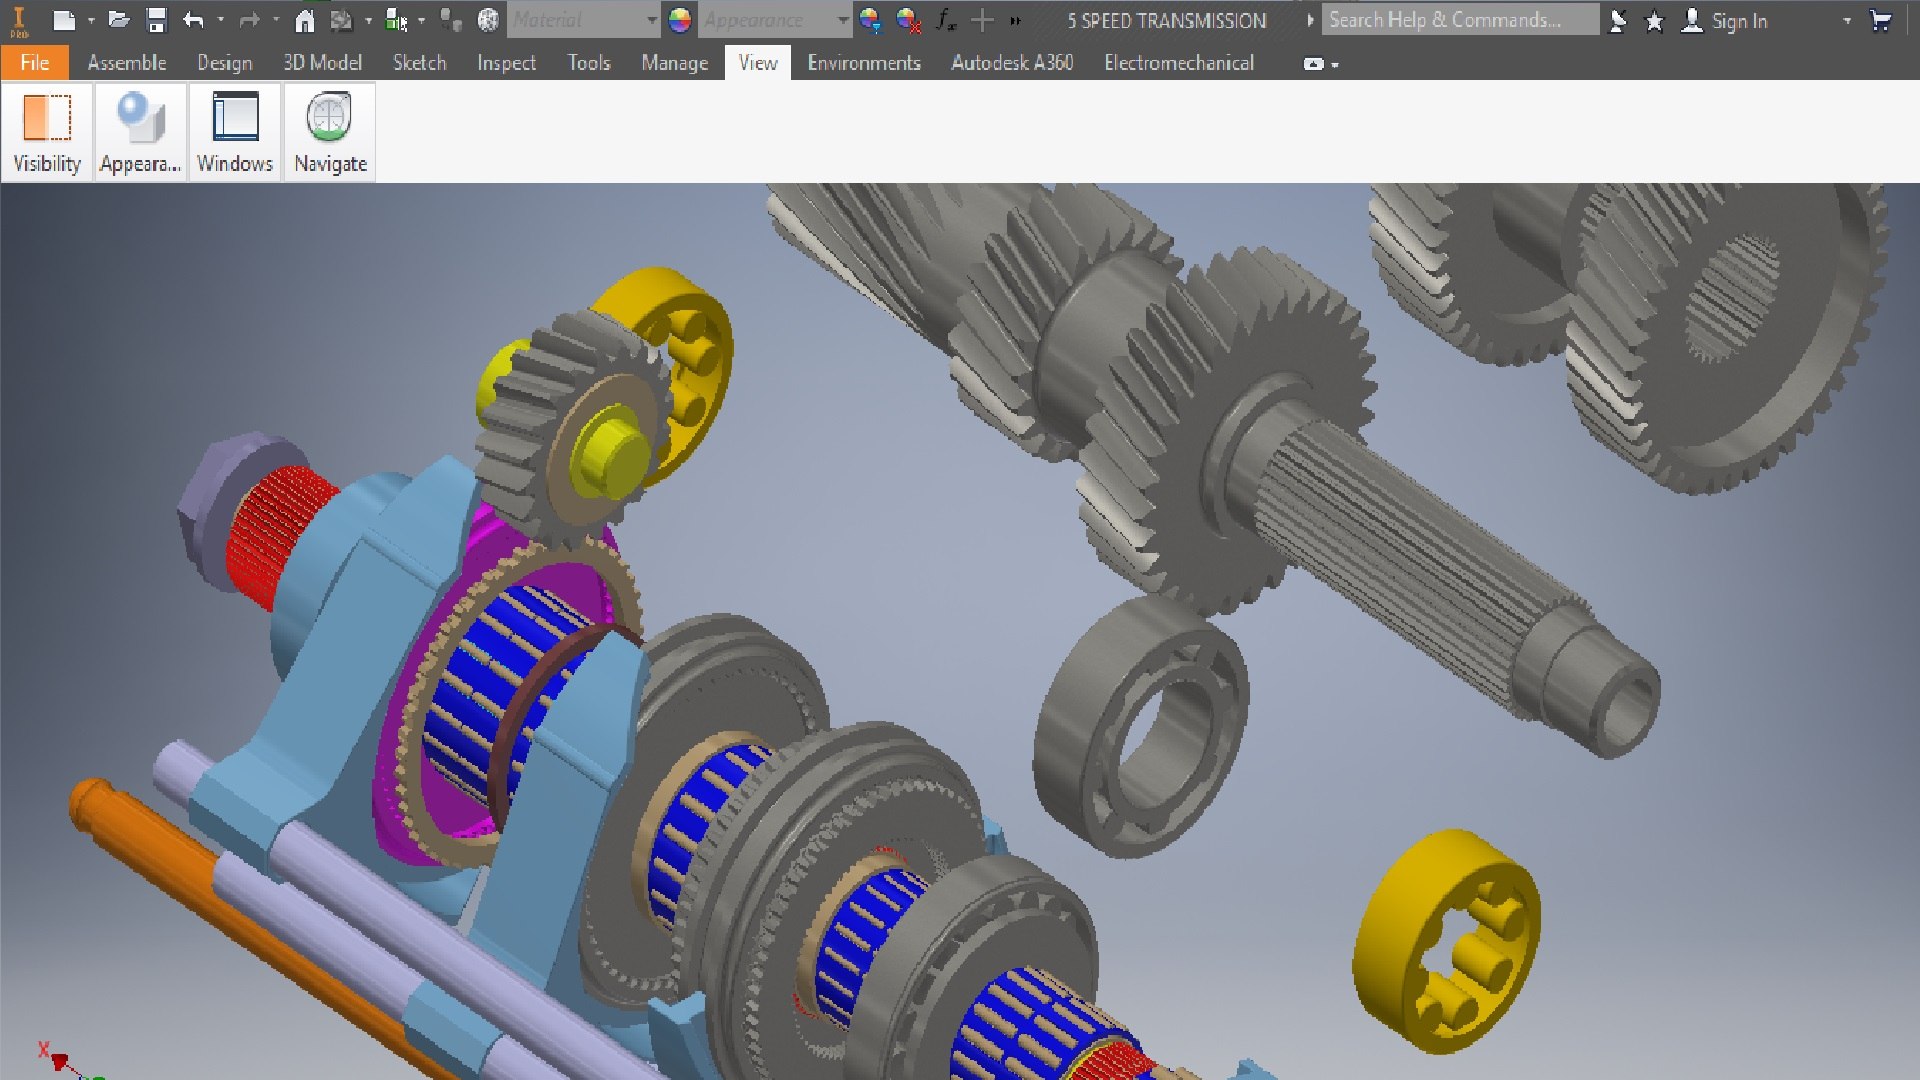
Task: Open the Visibility panel
Action: pyautogui.click(x=47, y=132)
